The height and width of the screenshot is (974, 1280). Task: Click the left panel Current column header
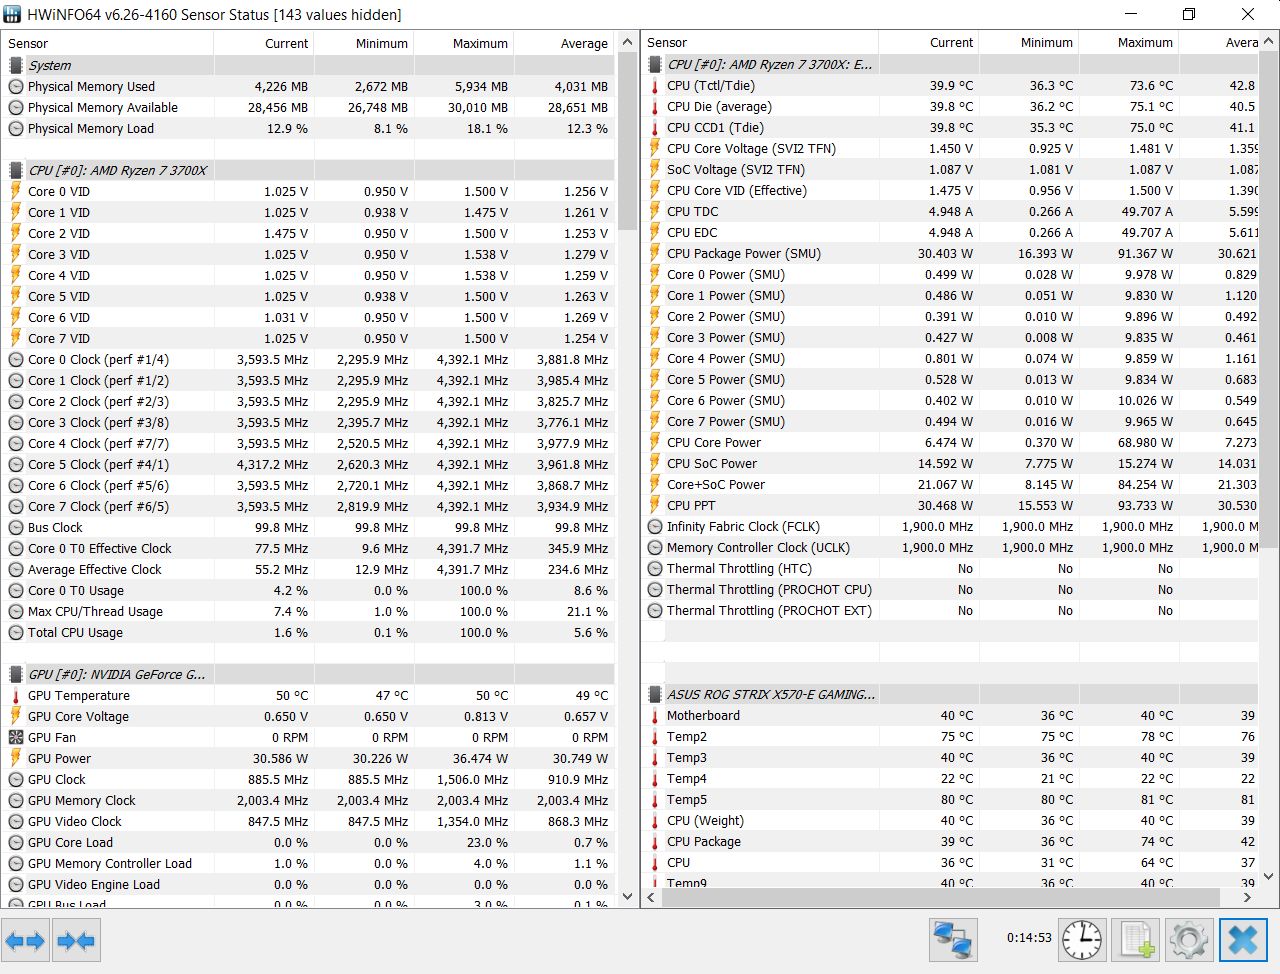pyautogui.click(x=263, y=43)
